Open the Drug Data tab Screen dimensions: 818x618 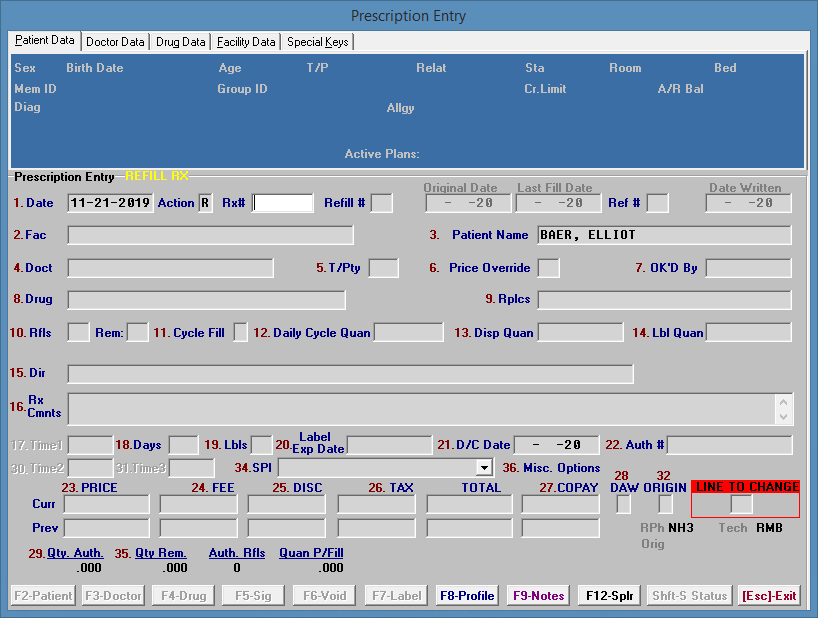pos(181,42)
